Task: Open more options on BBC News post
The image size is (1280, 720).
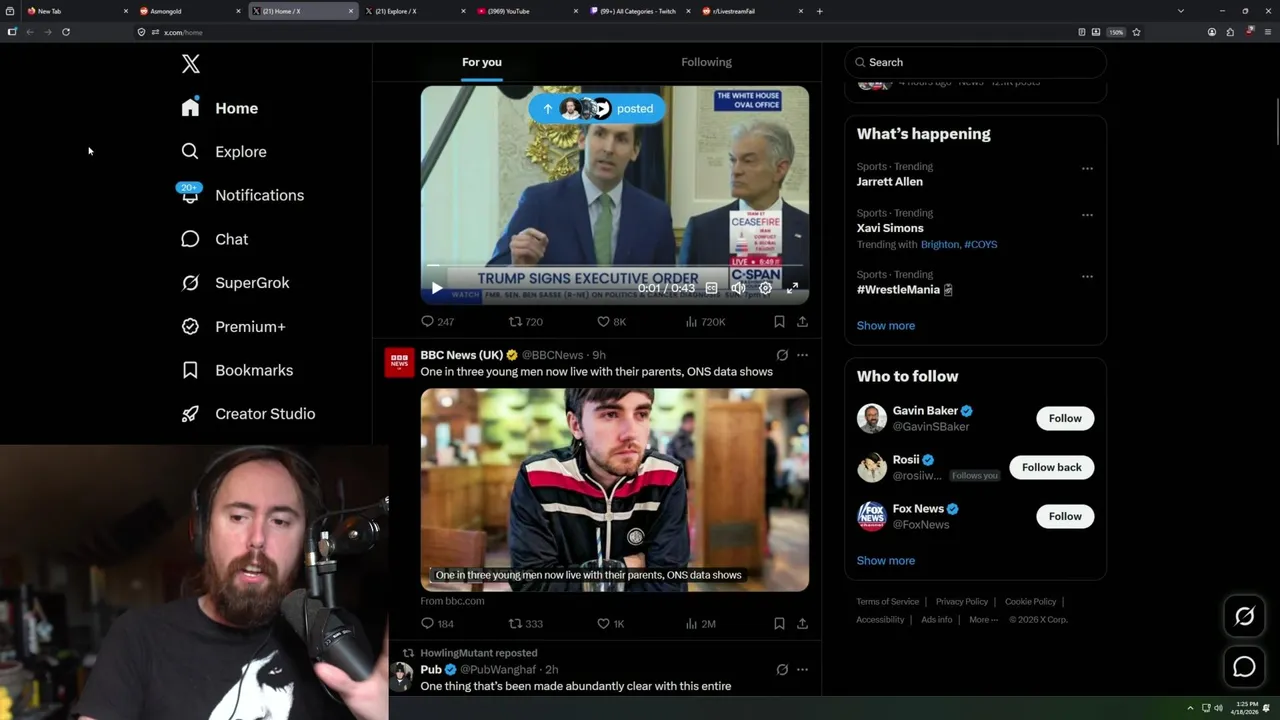Action: tap(802, 355)
